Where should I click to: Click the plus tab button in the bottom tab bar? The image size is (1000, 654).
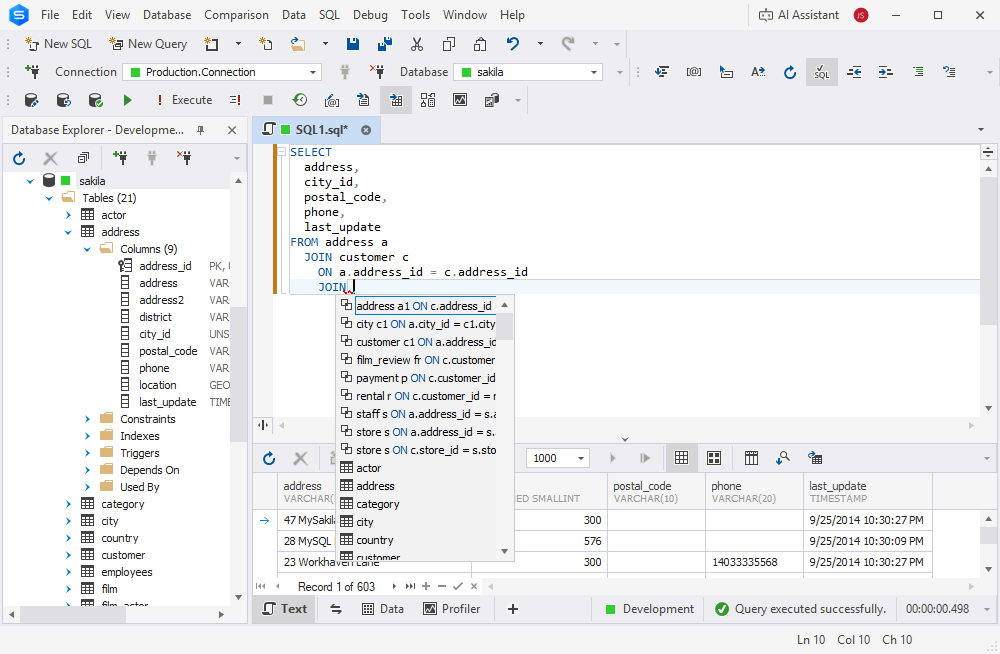coord(513,609)
